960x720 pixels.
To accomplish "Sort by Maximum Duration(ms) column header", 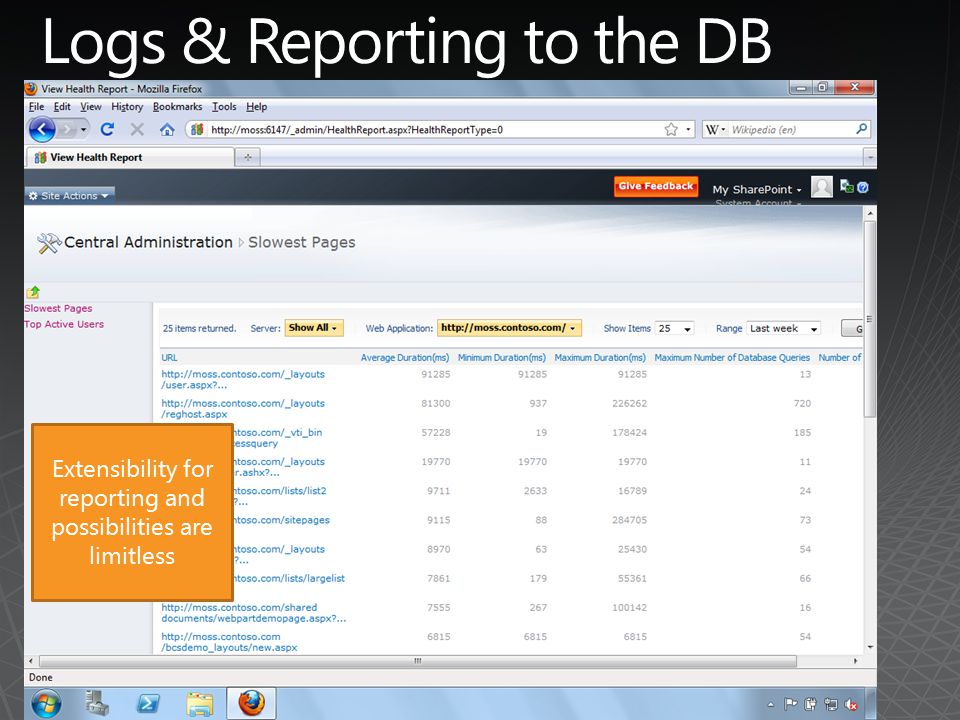I will click(x=600, y=358).
